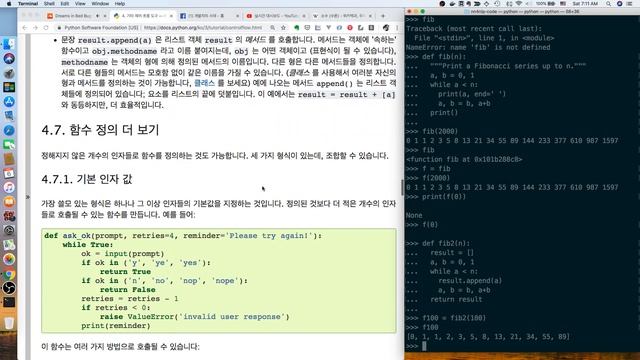Switch to the Wikipedia browser tab
The height and width of the screenshot is (360, 640).
tap(341, 16)
